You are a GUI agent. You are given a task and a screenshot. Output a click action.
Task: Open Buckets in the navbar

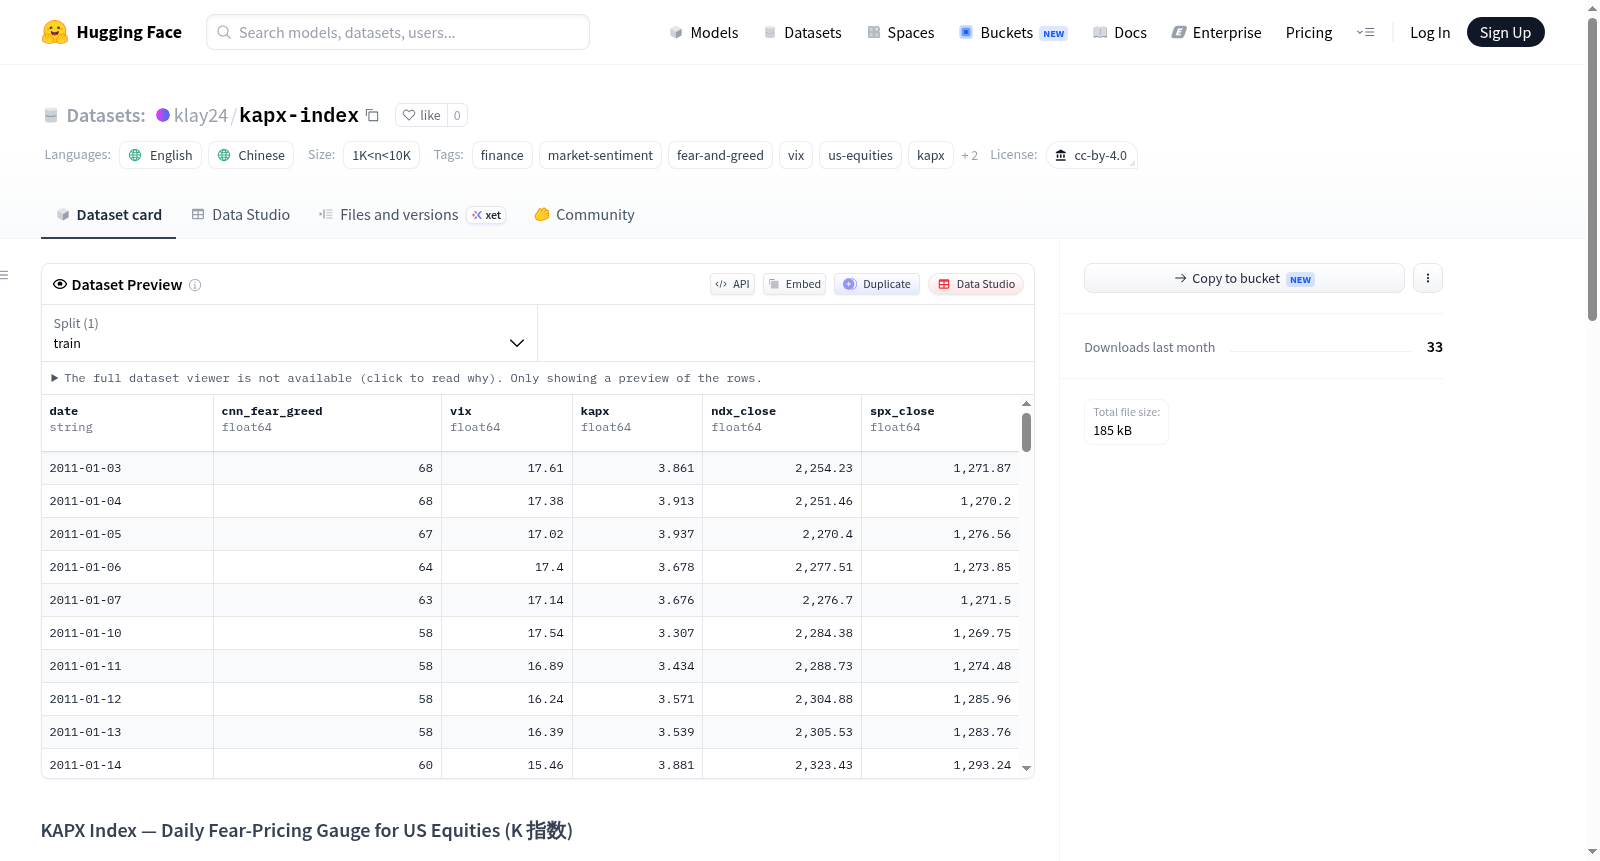point(1013,32)
